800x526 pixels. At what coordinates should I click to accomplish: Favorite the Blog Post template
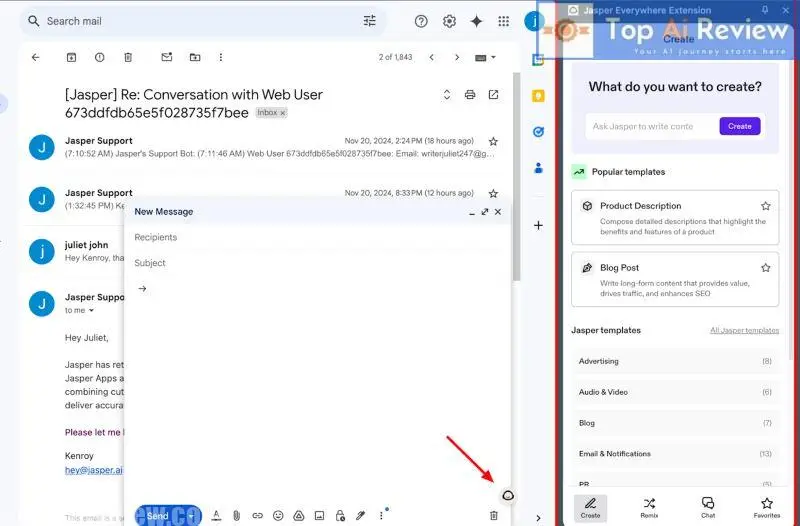tap(765, 268)
